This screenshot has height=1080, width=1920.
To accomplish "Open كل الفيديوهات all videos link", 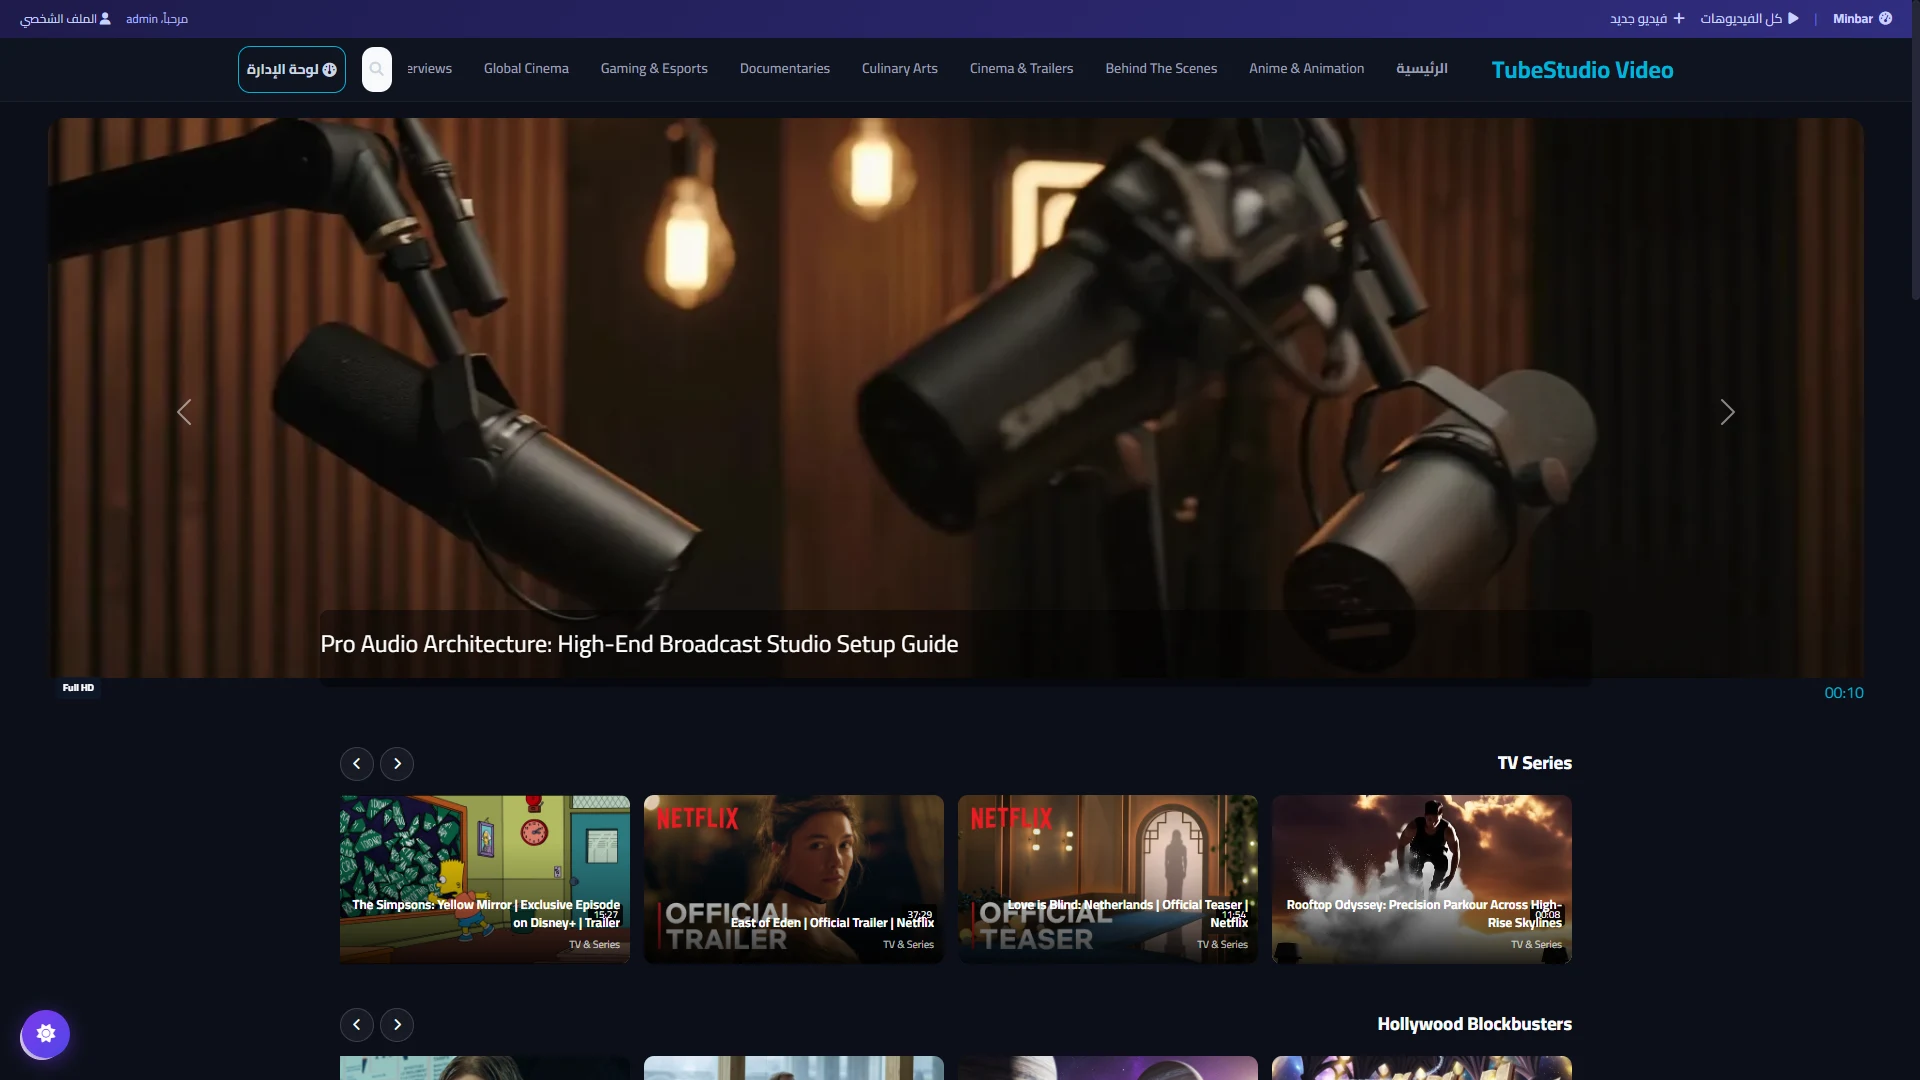I will pos(1750,19).
